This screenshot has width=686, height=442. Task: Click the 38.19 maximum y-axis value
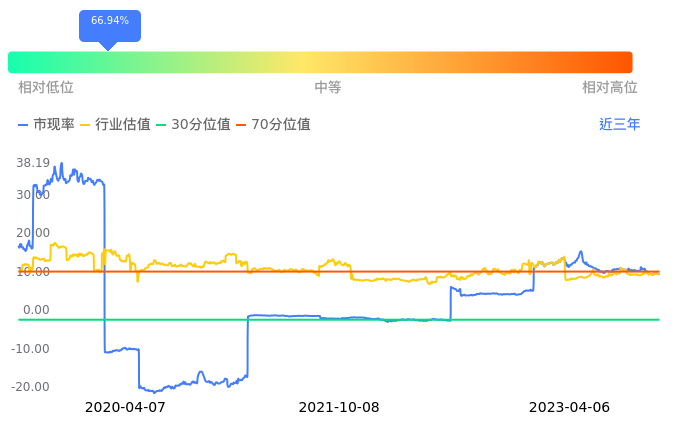click(33, 163)
